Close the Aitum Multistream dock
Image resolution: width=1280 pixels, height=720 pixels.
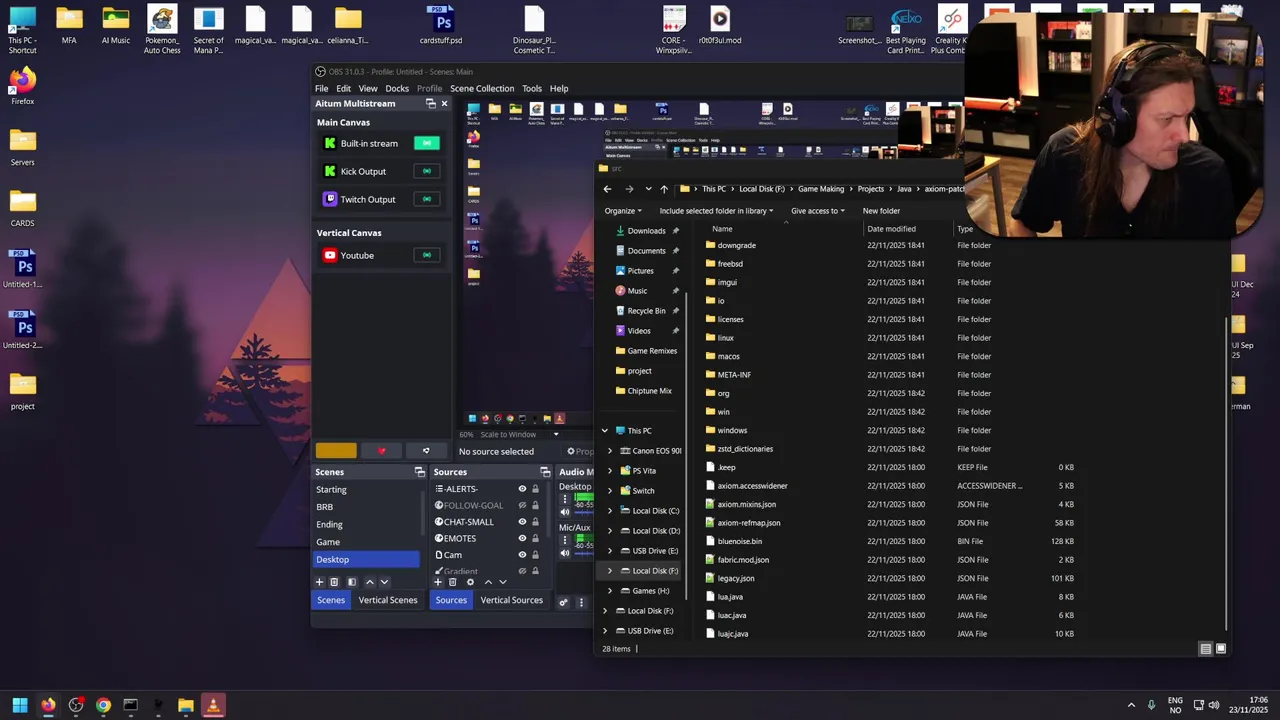(x=444, y=104)
